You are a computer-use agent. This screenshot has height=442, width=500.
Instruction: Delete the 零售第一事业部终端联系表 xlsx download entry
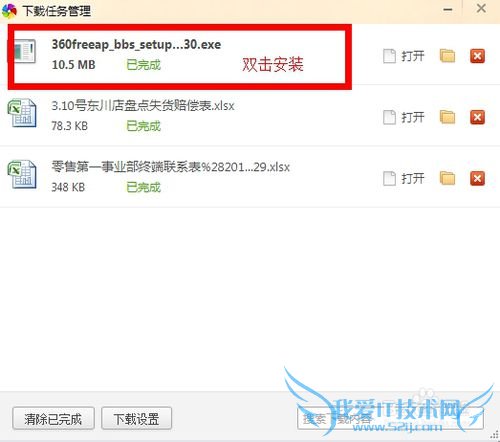477,178
